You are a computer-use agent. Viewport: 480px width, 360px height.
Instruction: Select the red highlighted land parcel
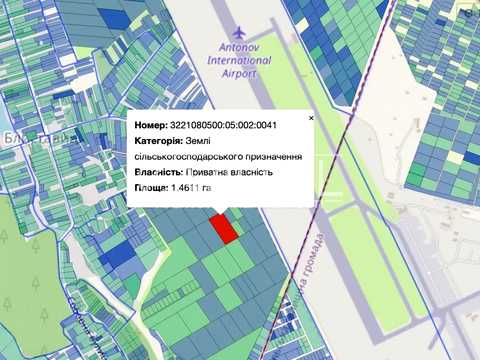click(224, 229)
